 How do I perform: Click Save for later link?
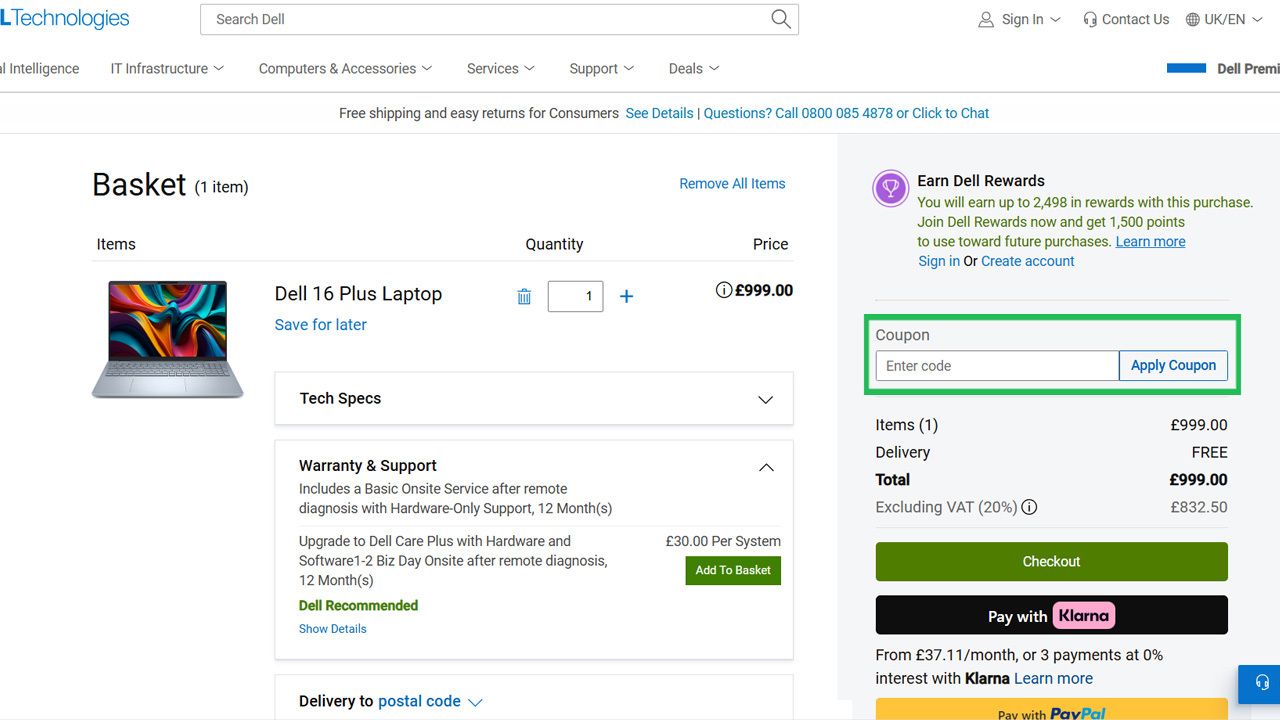[x=320, y=324]
